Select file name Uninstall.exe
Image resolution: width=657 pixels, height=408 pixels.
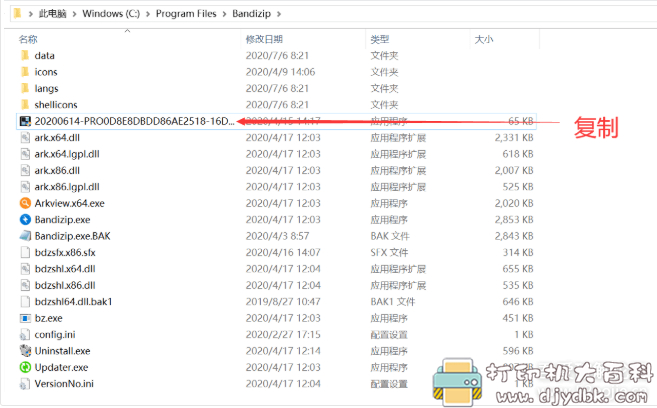[62, 351]
